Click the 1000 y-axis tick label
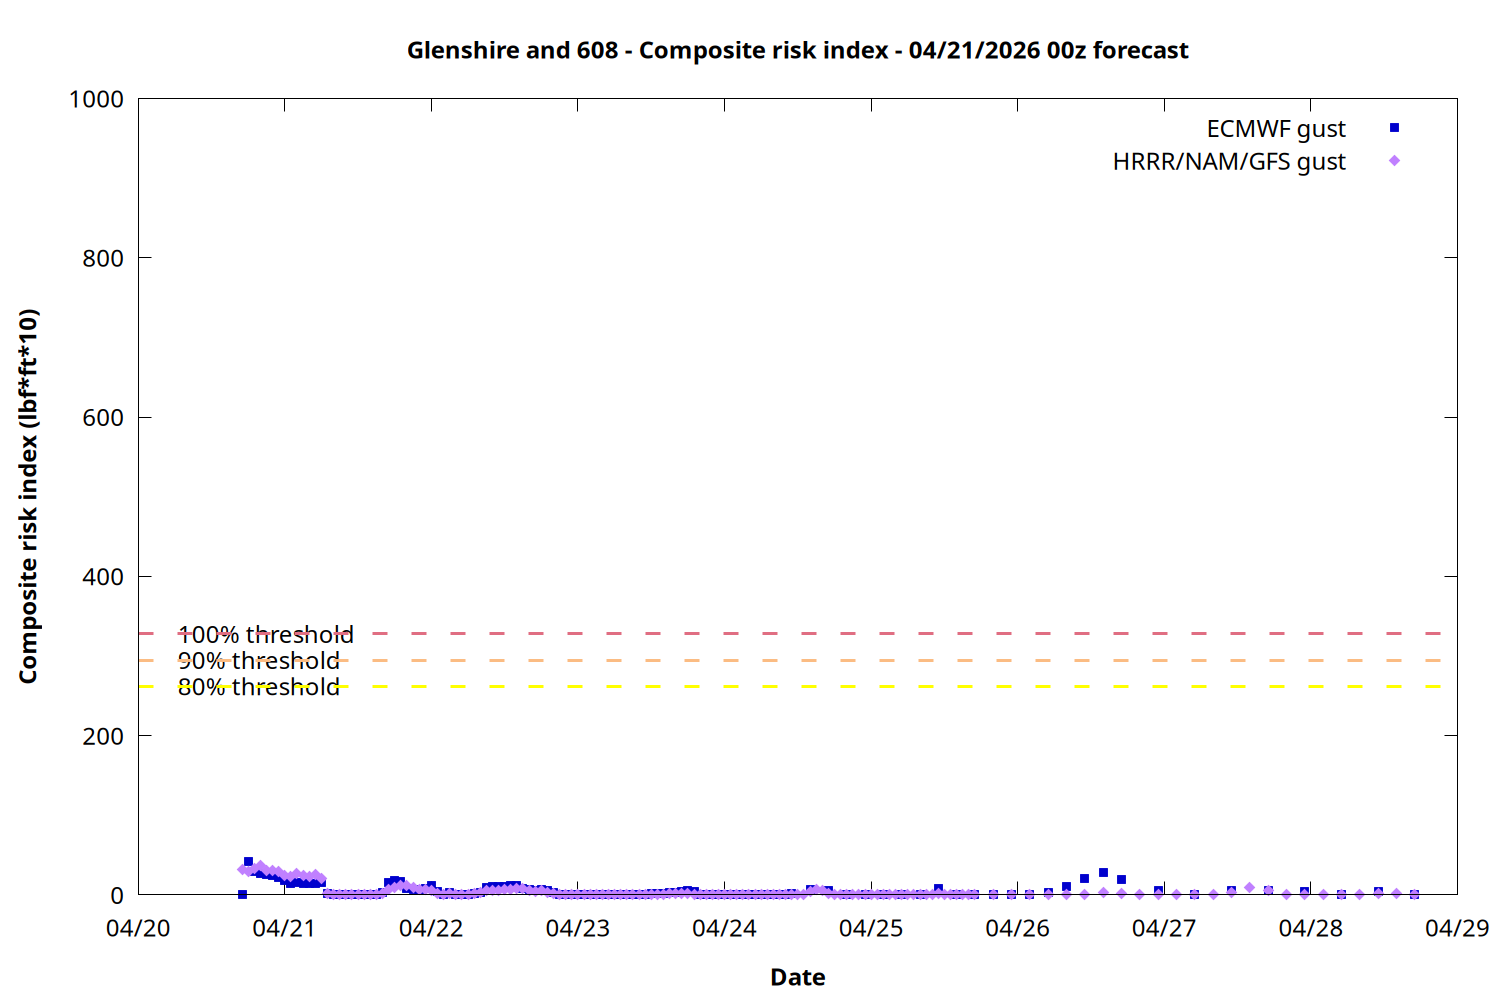Screen dimensions: 1500x1000 point(96,99)
